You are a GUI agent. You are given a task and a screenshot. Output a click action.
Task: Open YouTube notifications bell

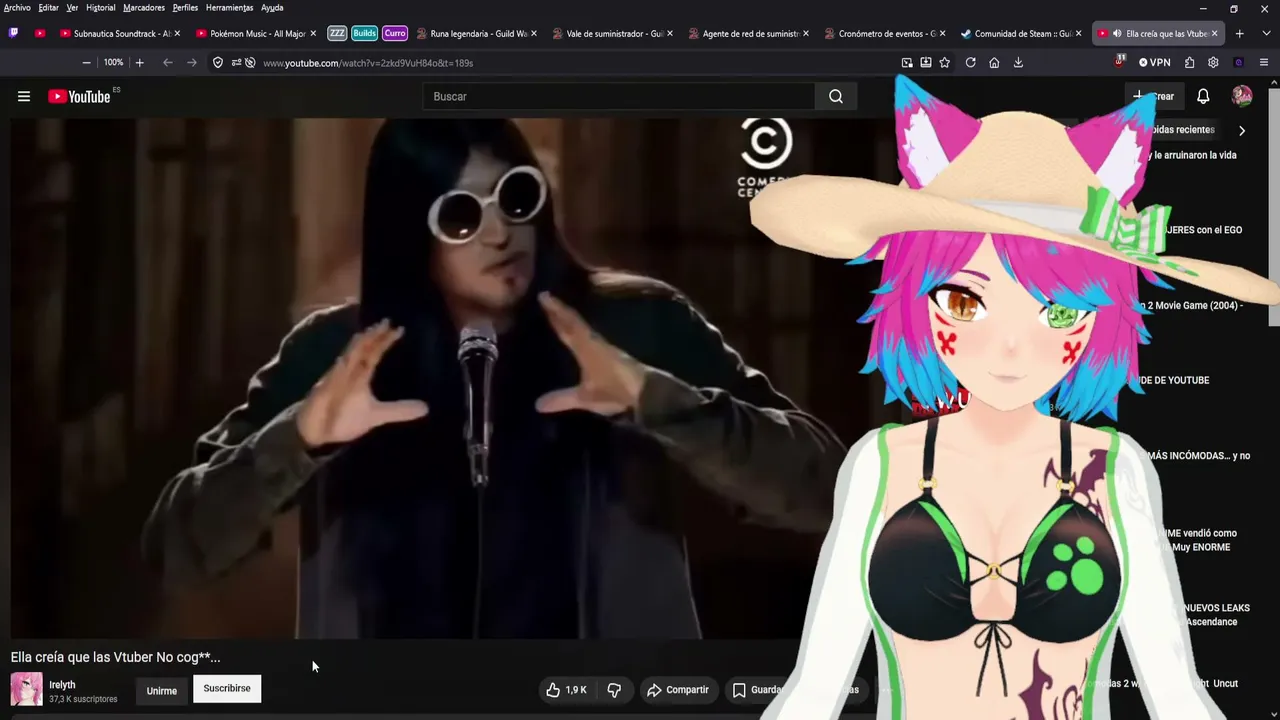(x=1203, y=96)
